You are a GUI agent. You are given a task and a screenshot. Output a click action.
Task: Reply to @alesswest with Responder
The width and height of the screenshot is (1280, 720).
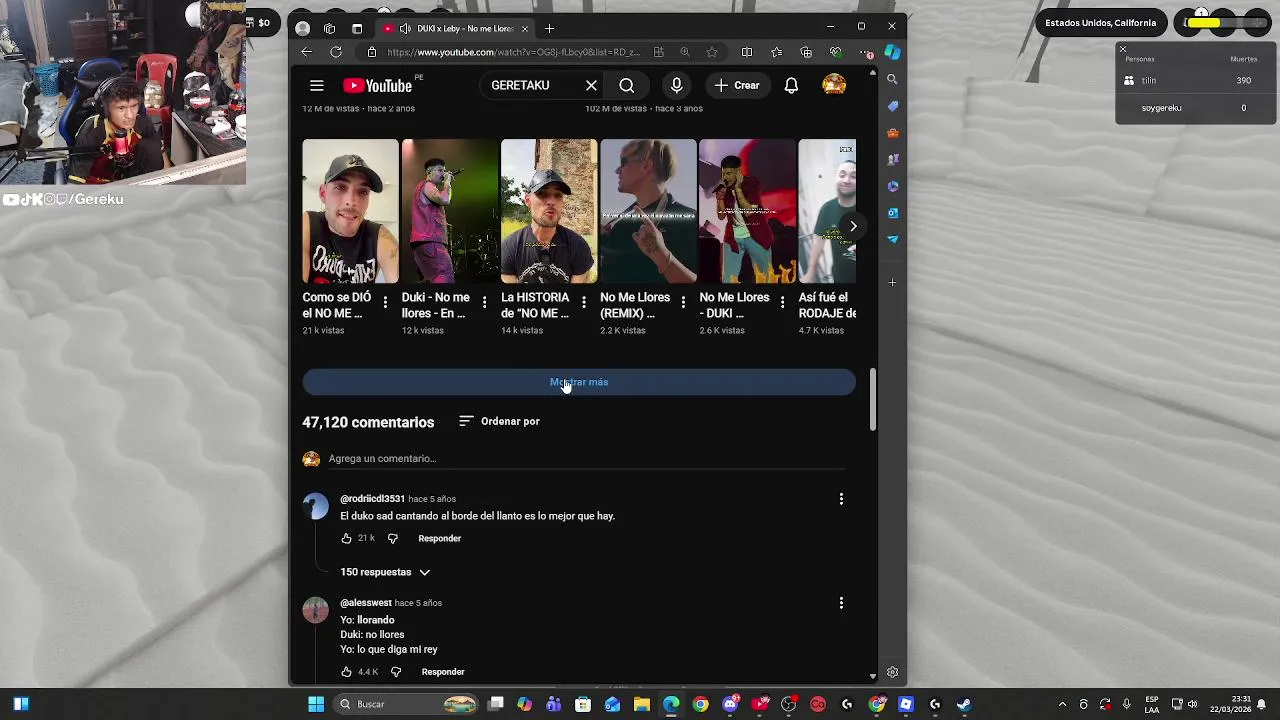tap(443, 672)
